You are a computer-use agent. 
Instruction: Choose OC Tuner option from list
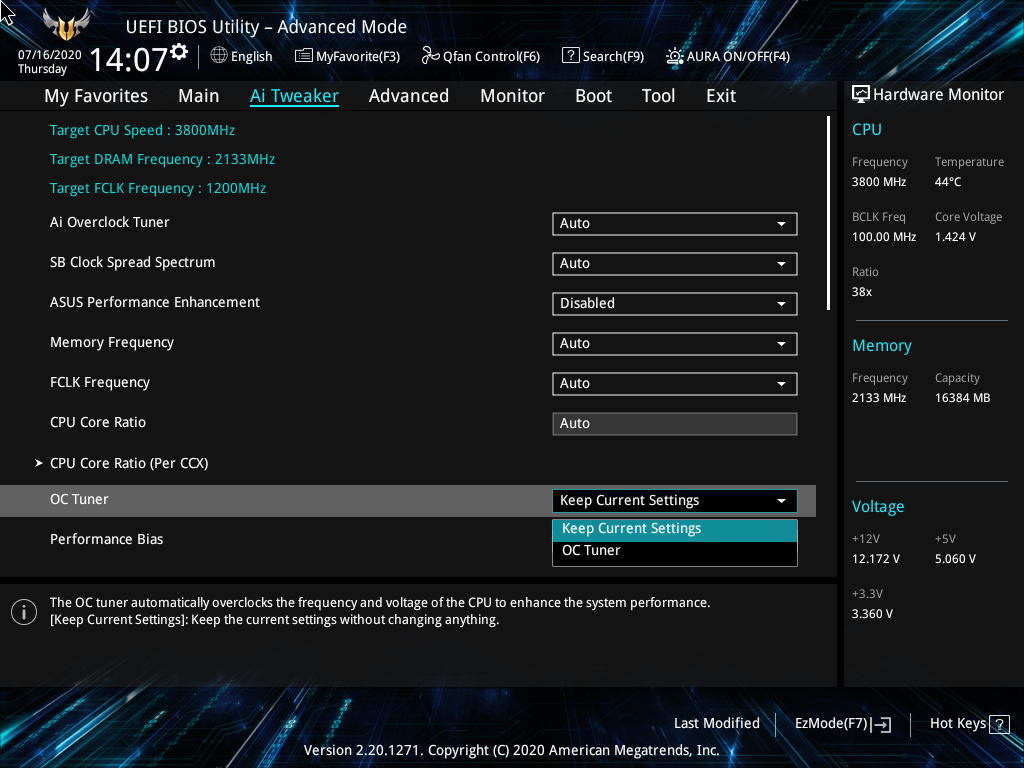(x=675, y=551)
